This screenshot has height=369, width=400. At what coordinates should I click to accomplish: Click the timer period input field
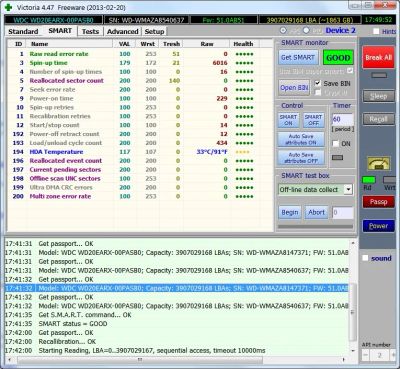(343, 119)
